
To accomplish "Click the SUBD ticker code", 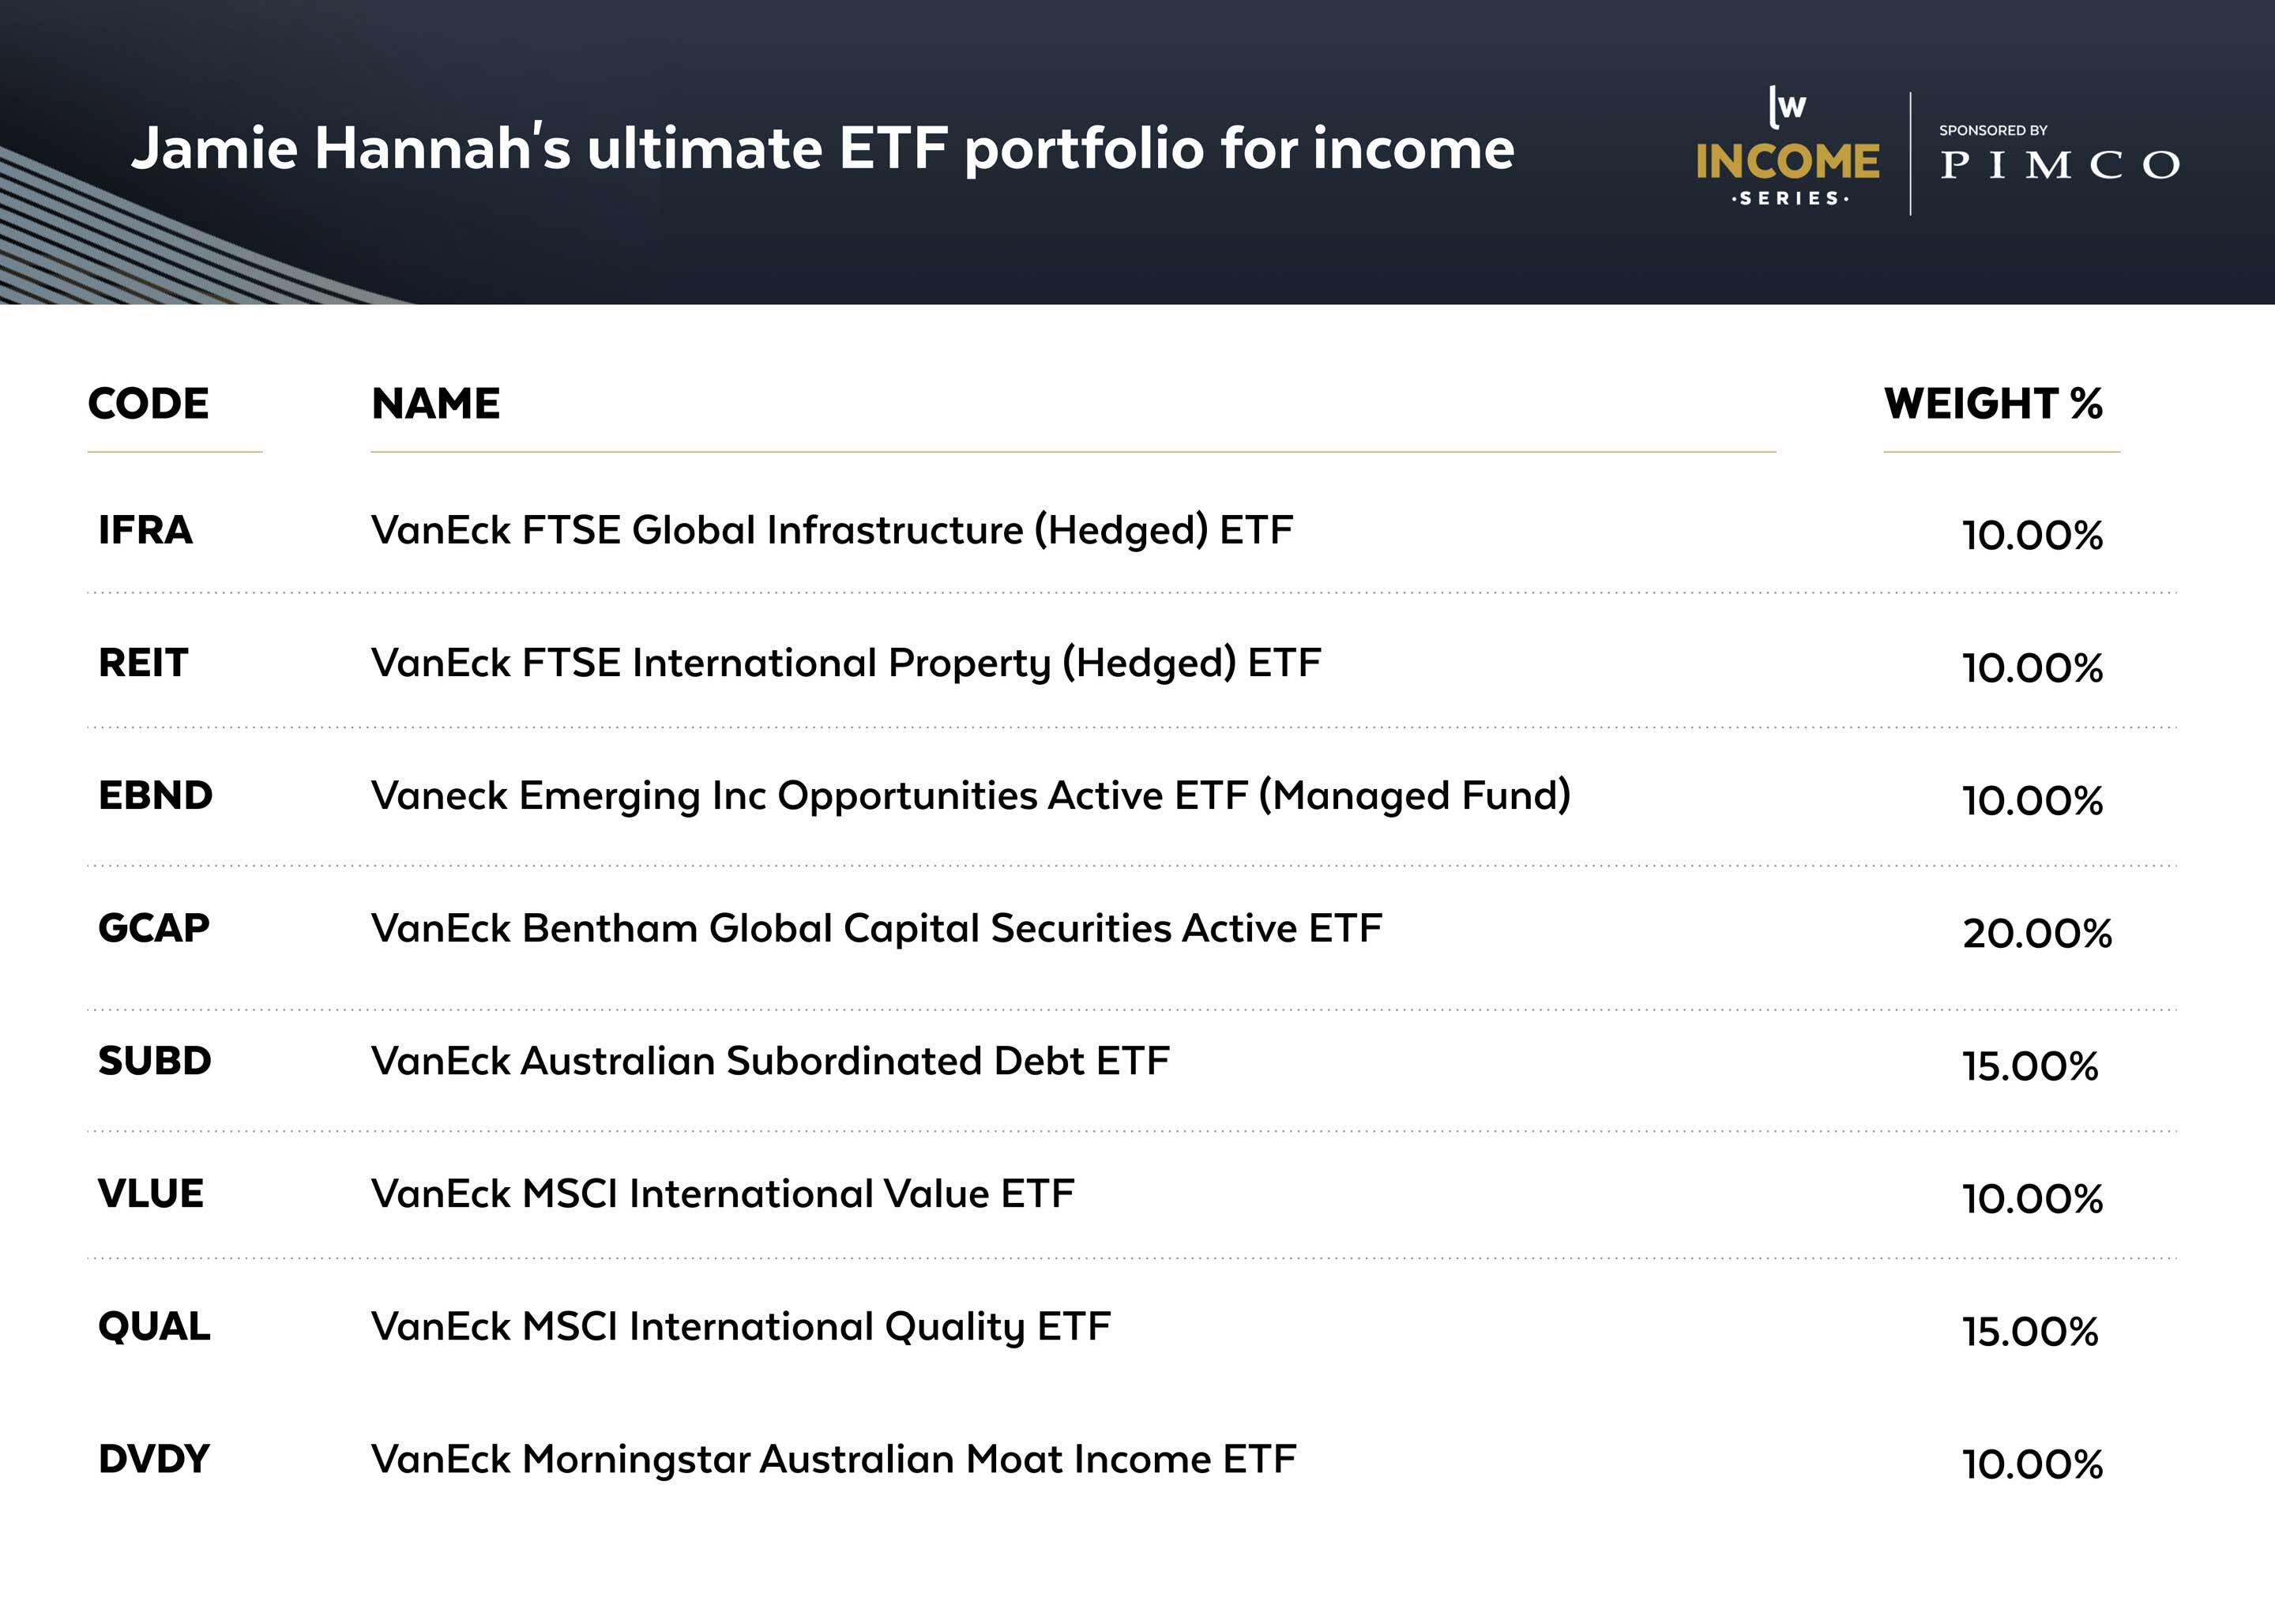I will coord(155,1061).
